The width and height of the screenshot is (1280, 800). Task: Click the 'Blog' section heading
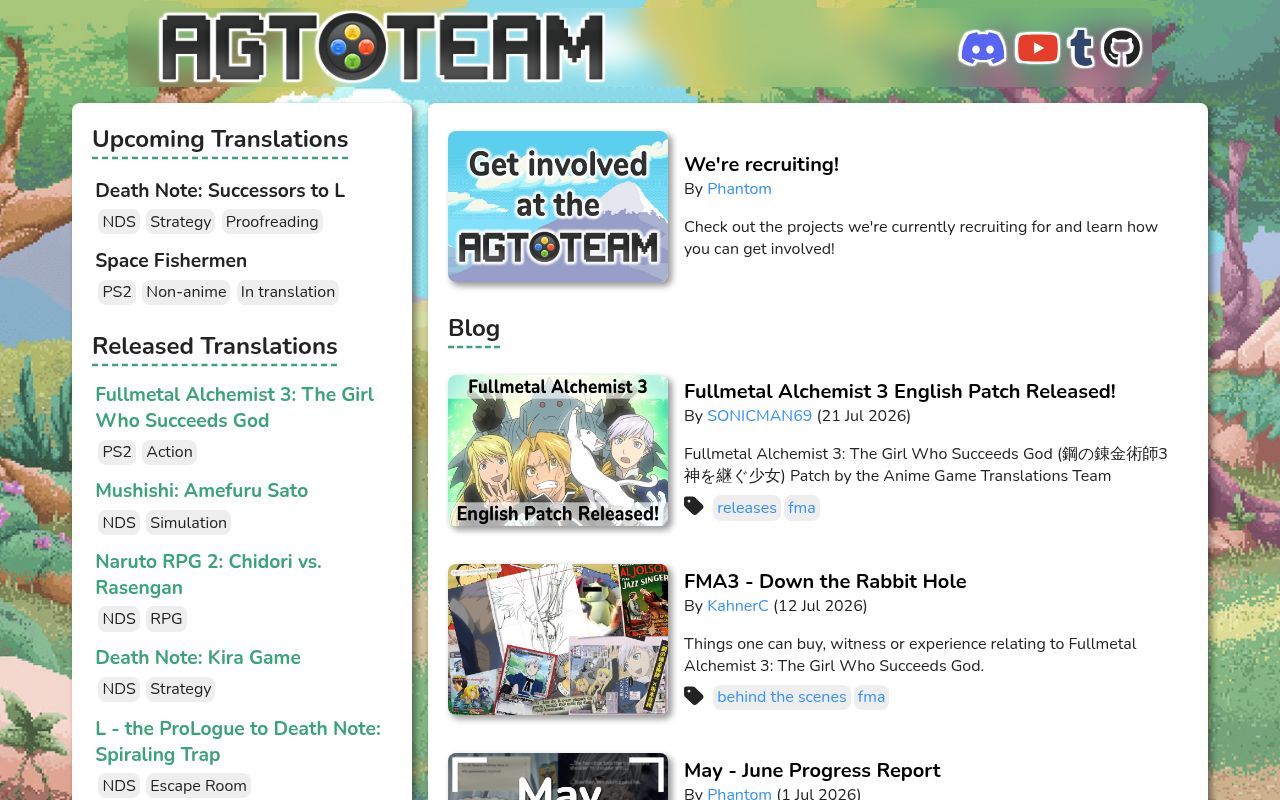[474, 328]
